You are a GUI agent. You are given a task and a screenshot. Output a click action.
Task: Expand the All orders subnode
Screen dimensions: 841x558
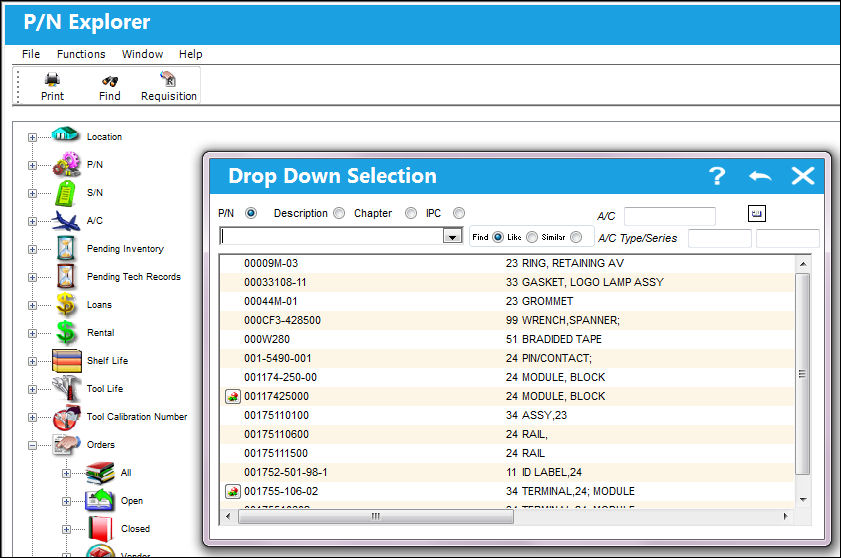[66, 473]
